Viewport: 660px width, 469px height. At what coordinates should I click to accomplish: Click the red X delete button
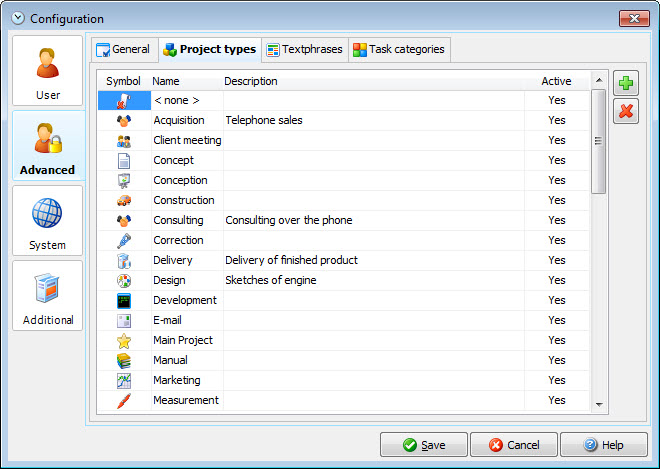(x=625, y=111)
